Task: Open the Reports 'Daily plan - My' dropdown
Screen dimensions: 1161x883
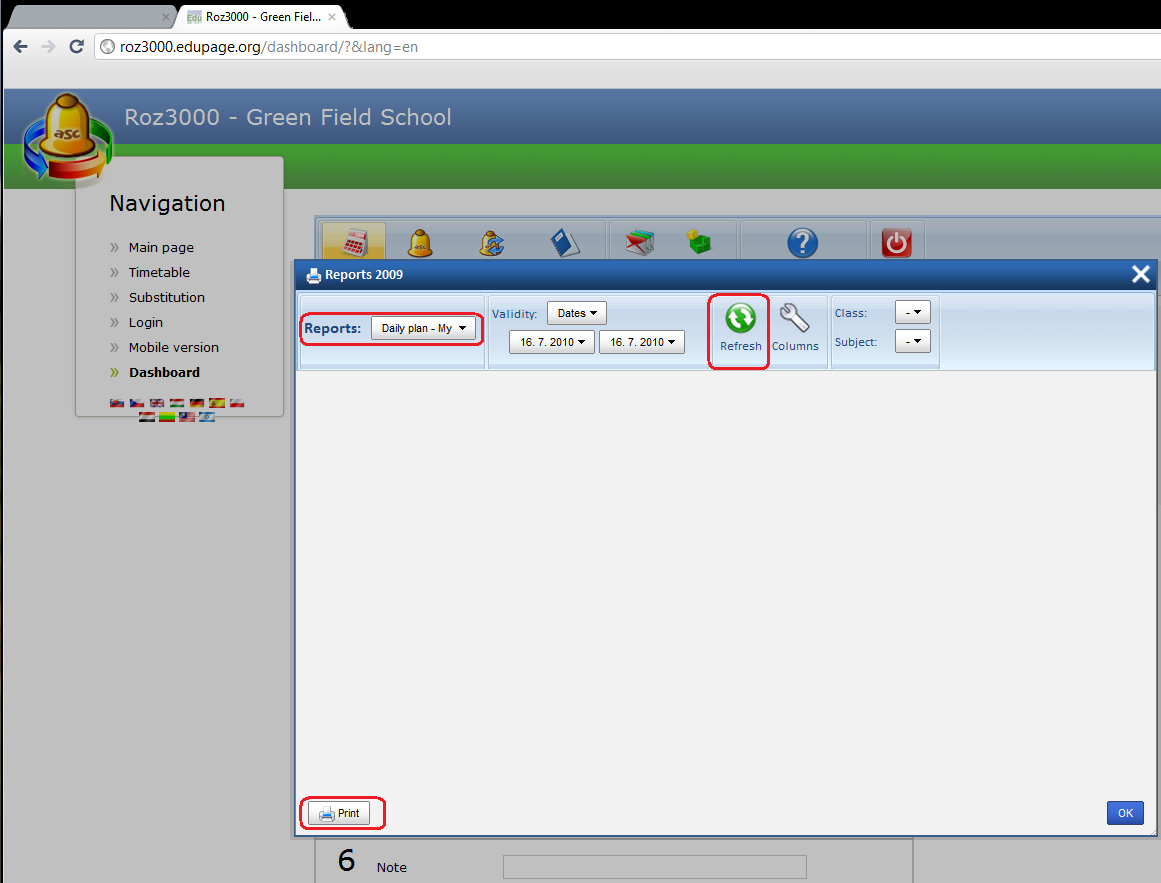Action: point(424,328)
